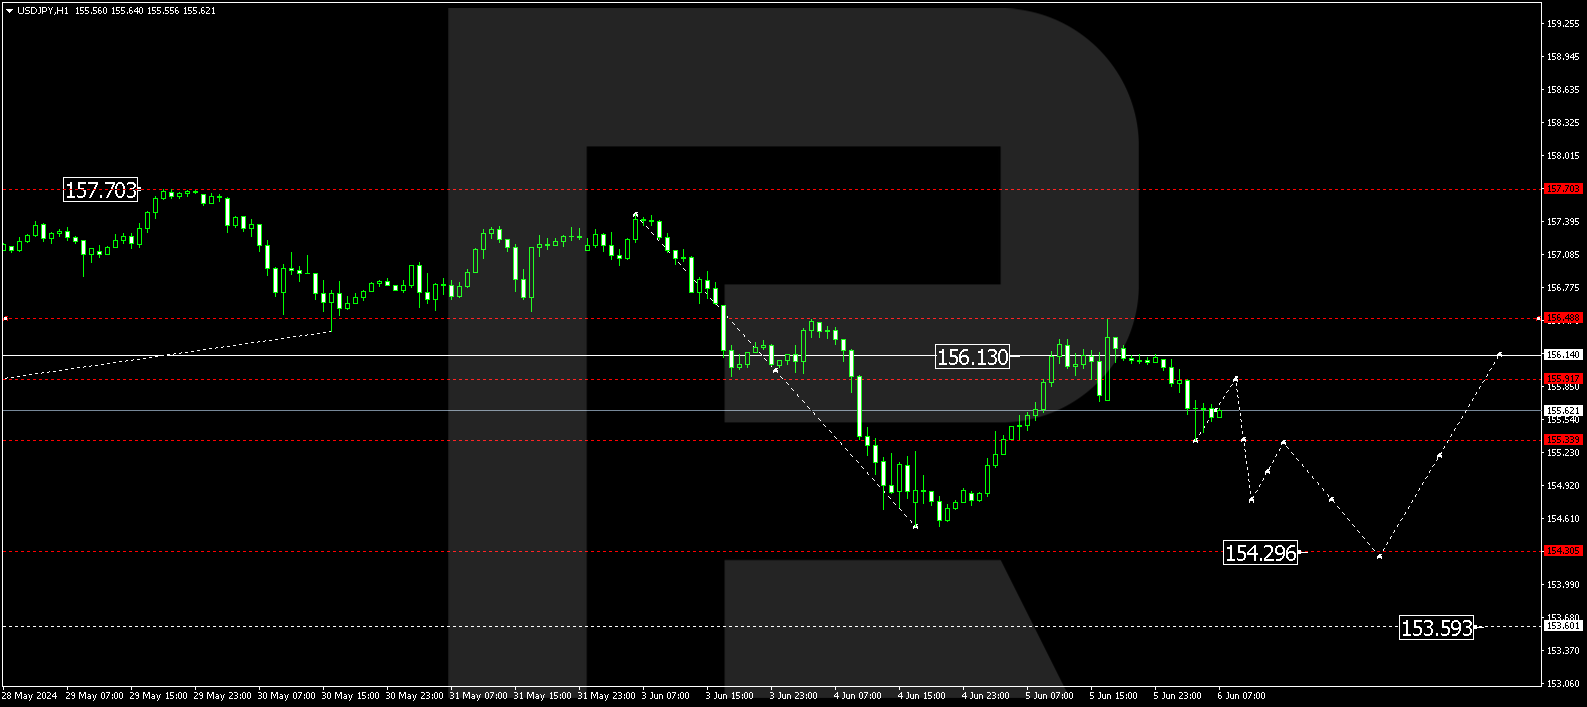1587x707 pixels.
Task: Click the 30 May 15:00 time axis label
Action: [x=350, y=696]
